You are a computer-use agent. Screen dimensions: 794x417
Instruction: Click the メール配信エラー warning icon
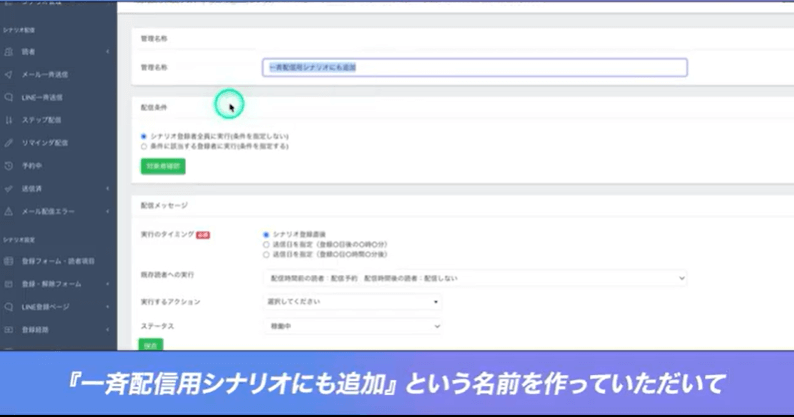pos(9,211)
